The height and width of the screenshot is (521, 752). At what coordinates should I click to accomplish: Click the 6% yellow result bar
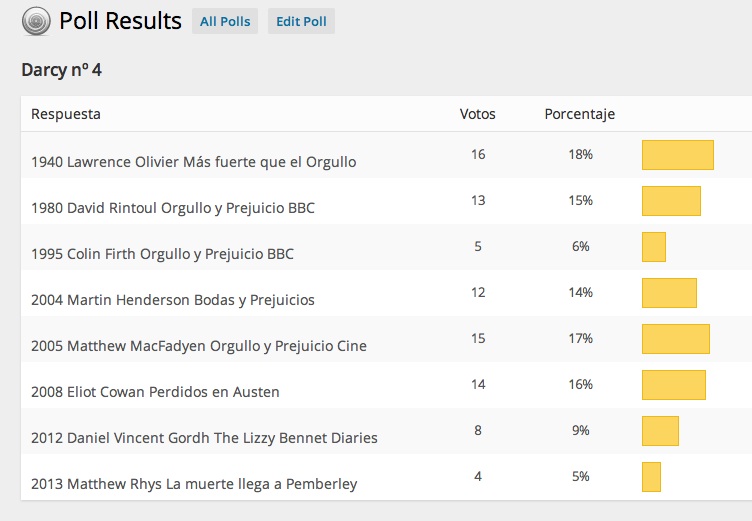[x=654, y=247]
